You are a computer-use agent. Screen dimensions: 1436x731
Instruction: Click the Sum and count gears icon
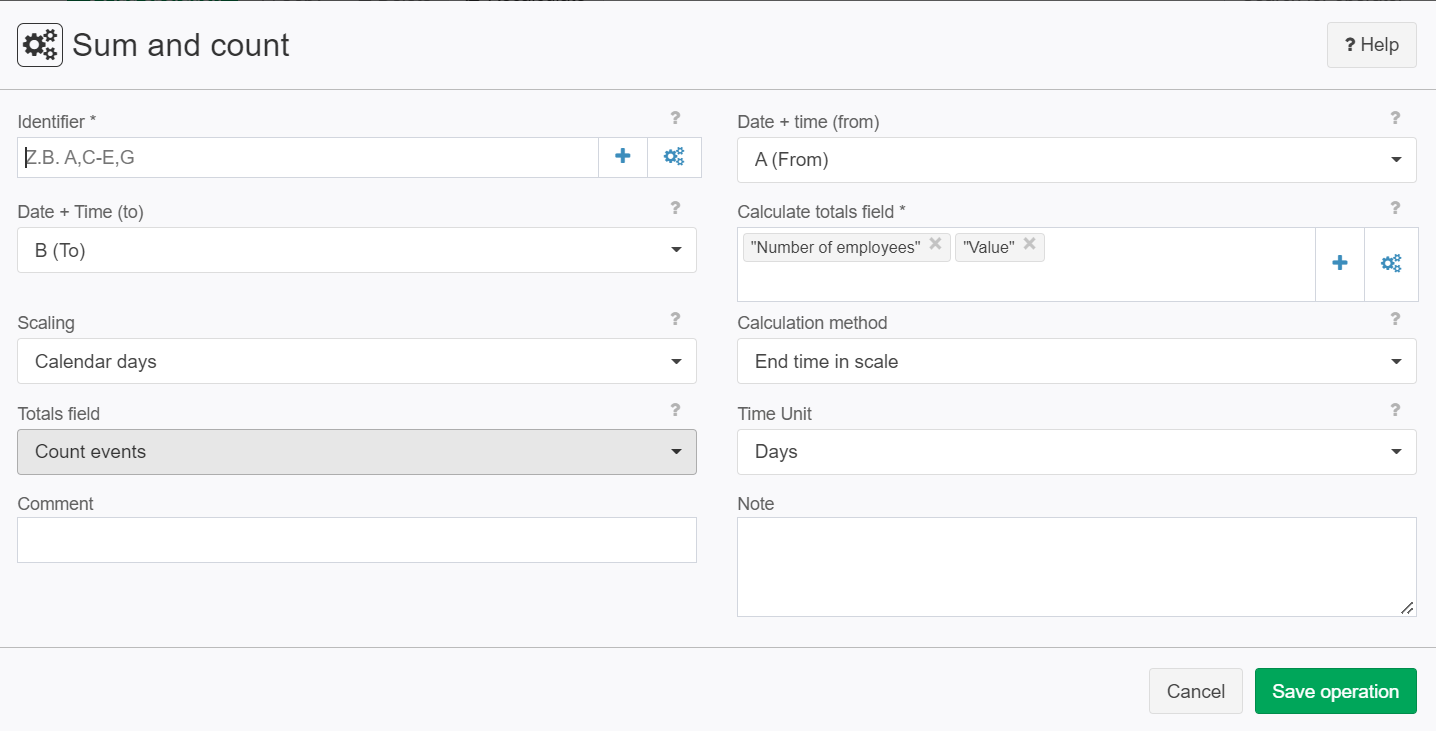(x=40, y=45)
